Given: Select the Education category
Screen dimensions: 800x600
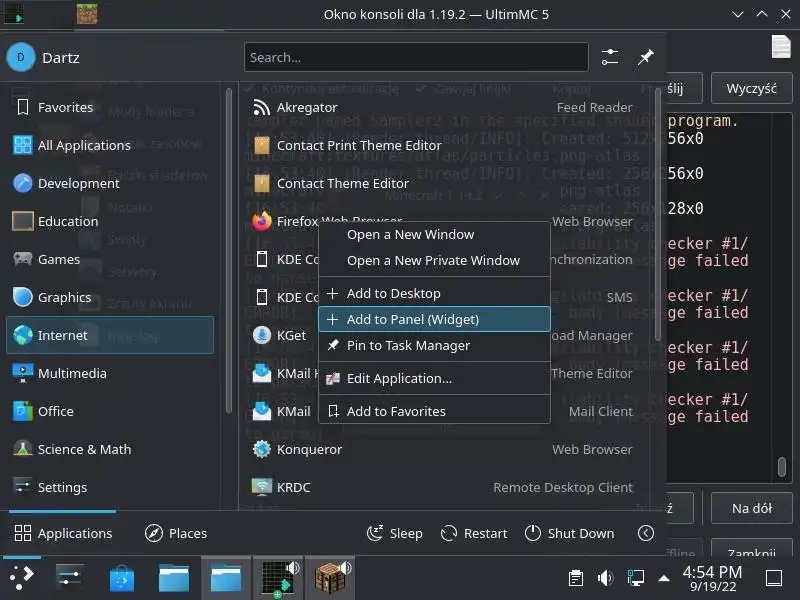Looking at the screenshot, I should tap(110, 221).
